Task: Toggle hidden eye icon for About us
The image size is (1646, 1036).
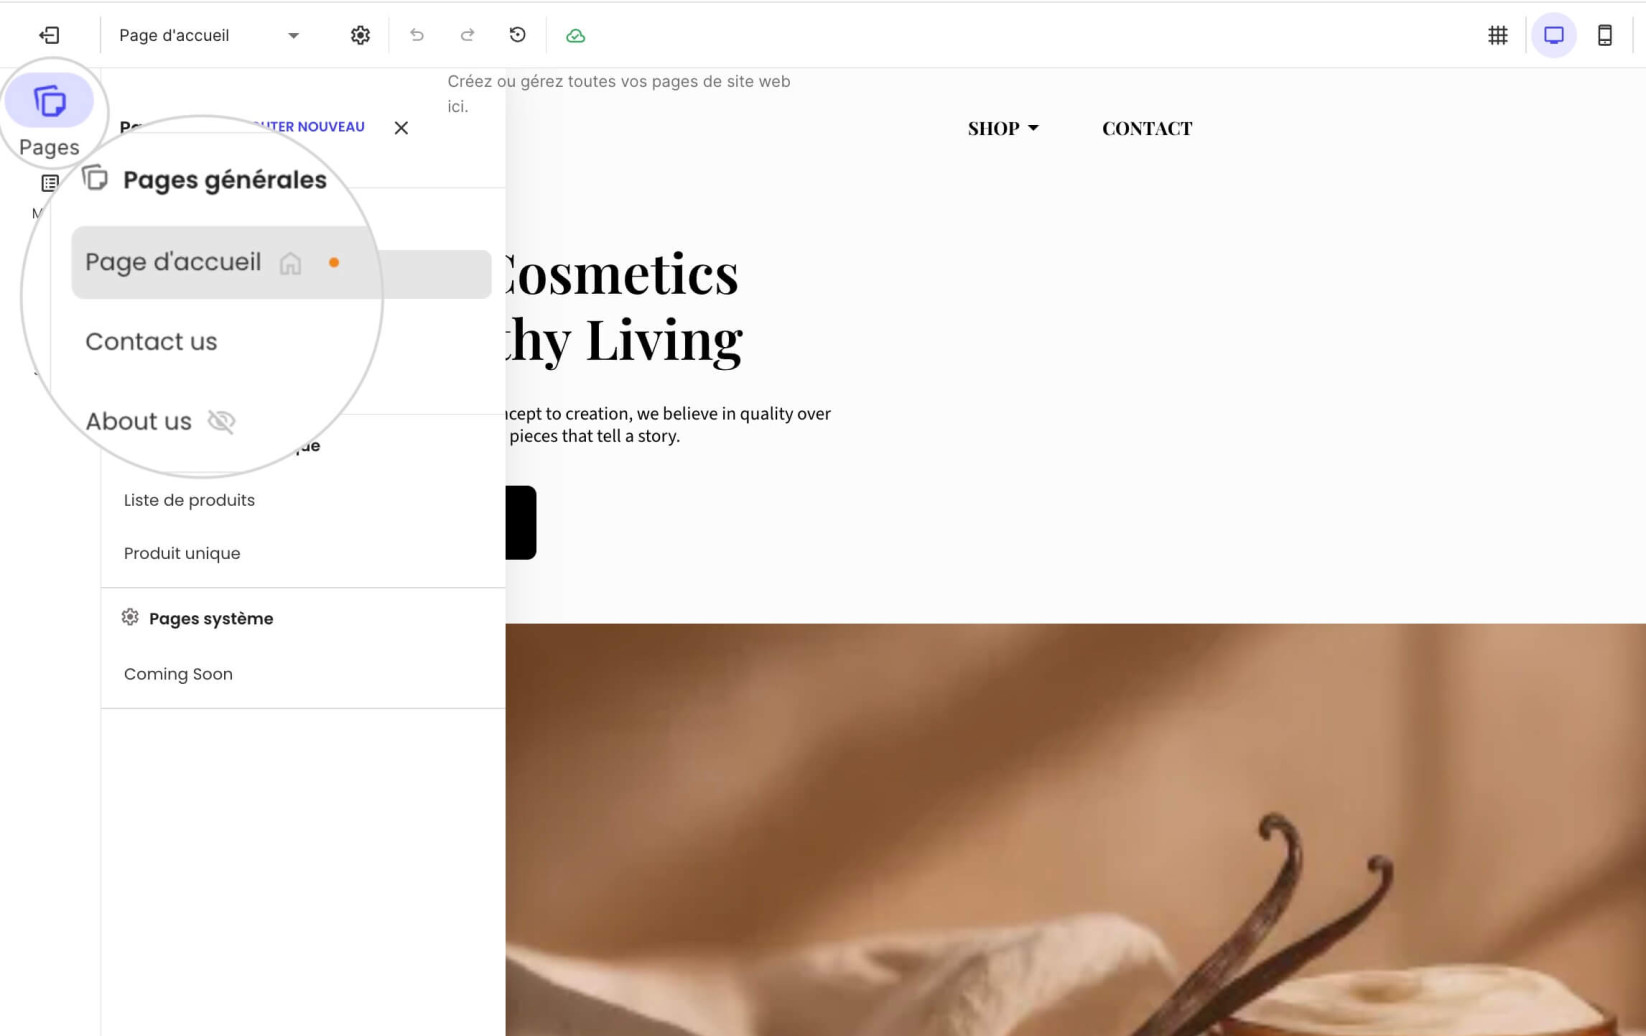Action: pos(221,422)
